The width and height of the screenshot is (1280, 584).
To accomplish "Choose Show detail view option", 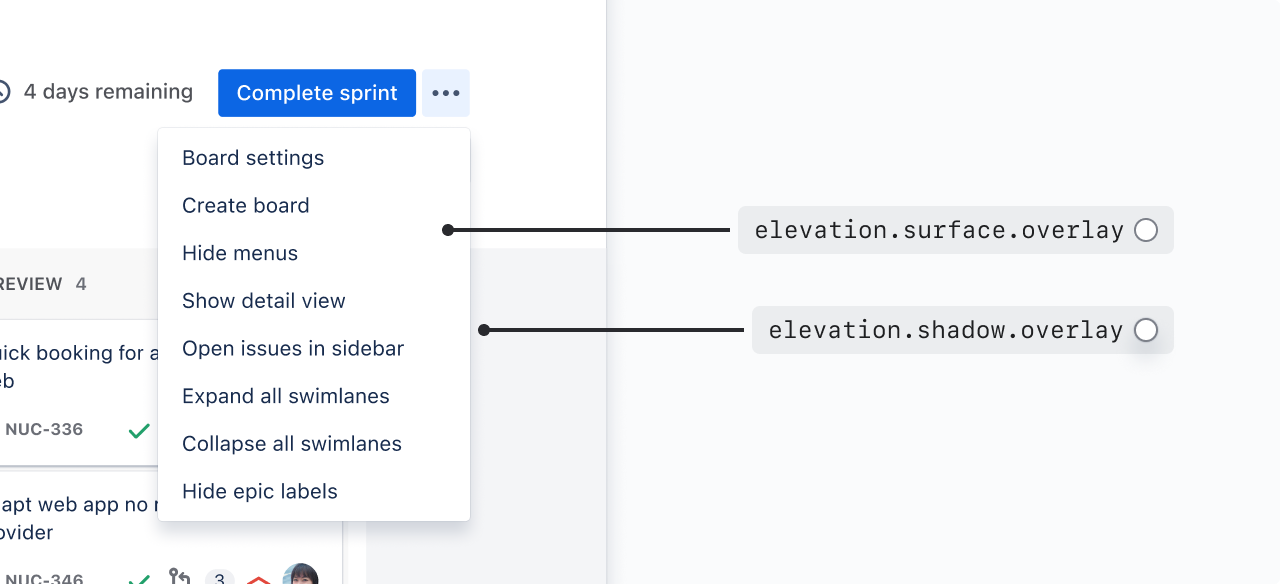I will point(264,301).
